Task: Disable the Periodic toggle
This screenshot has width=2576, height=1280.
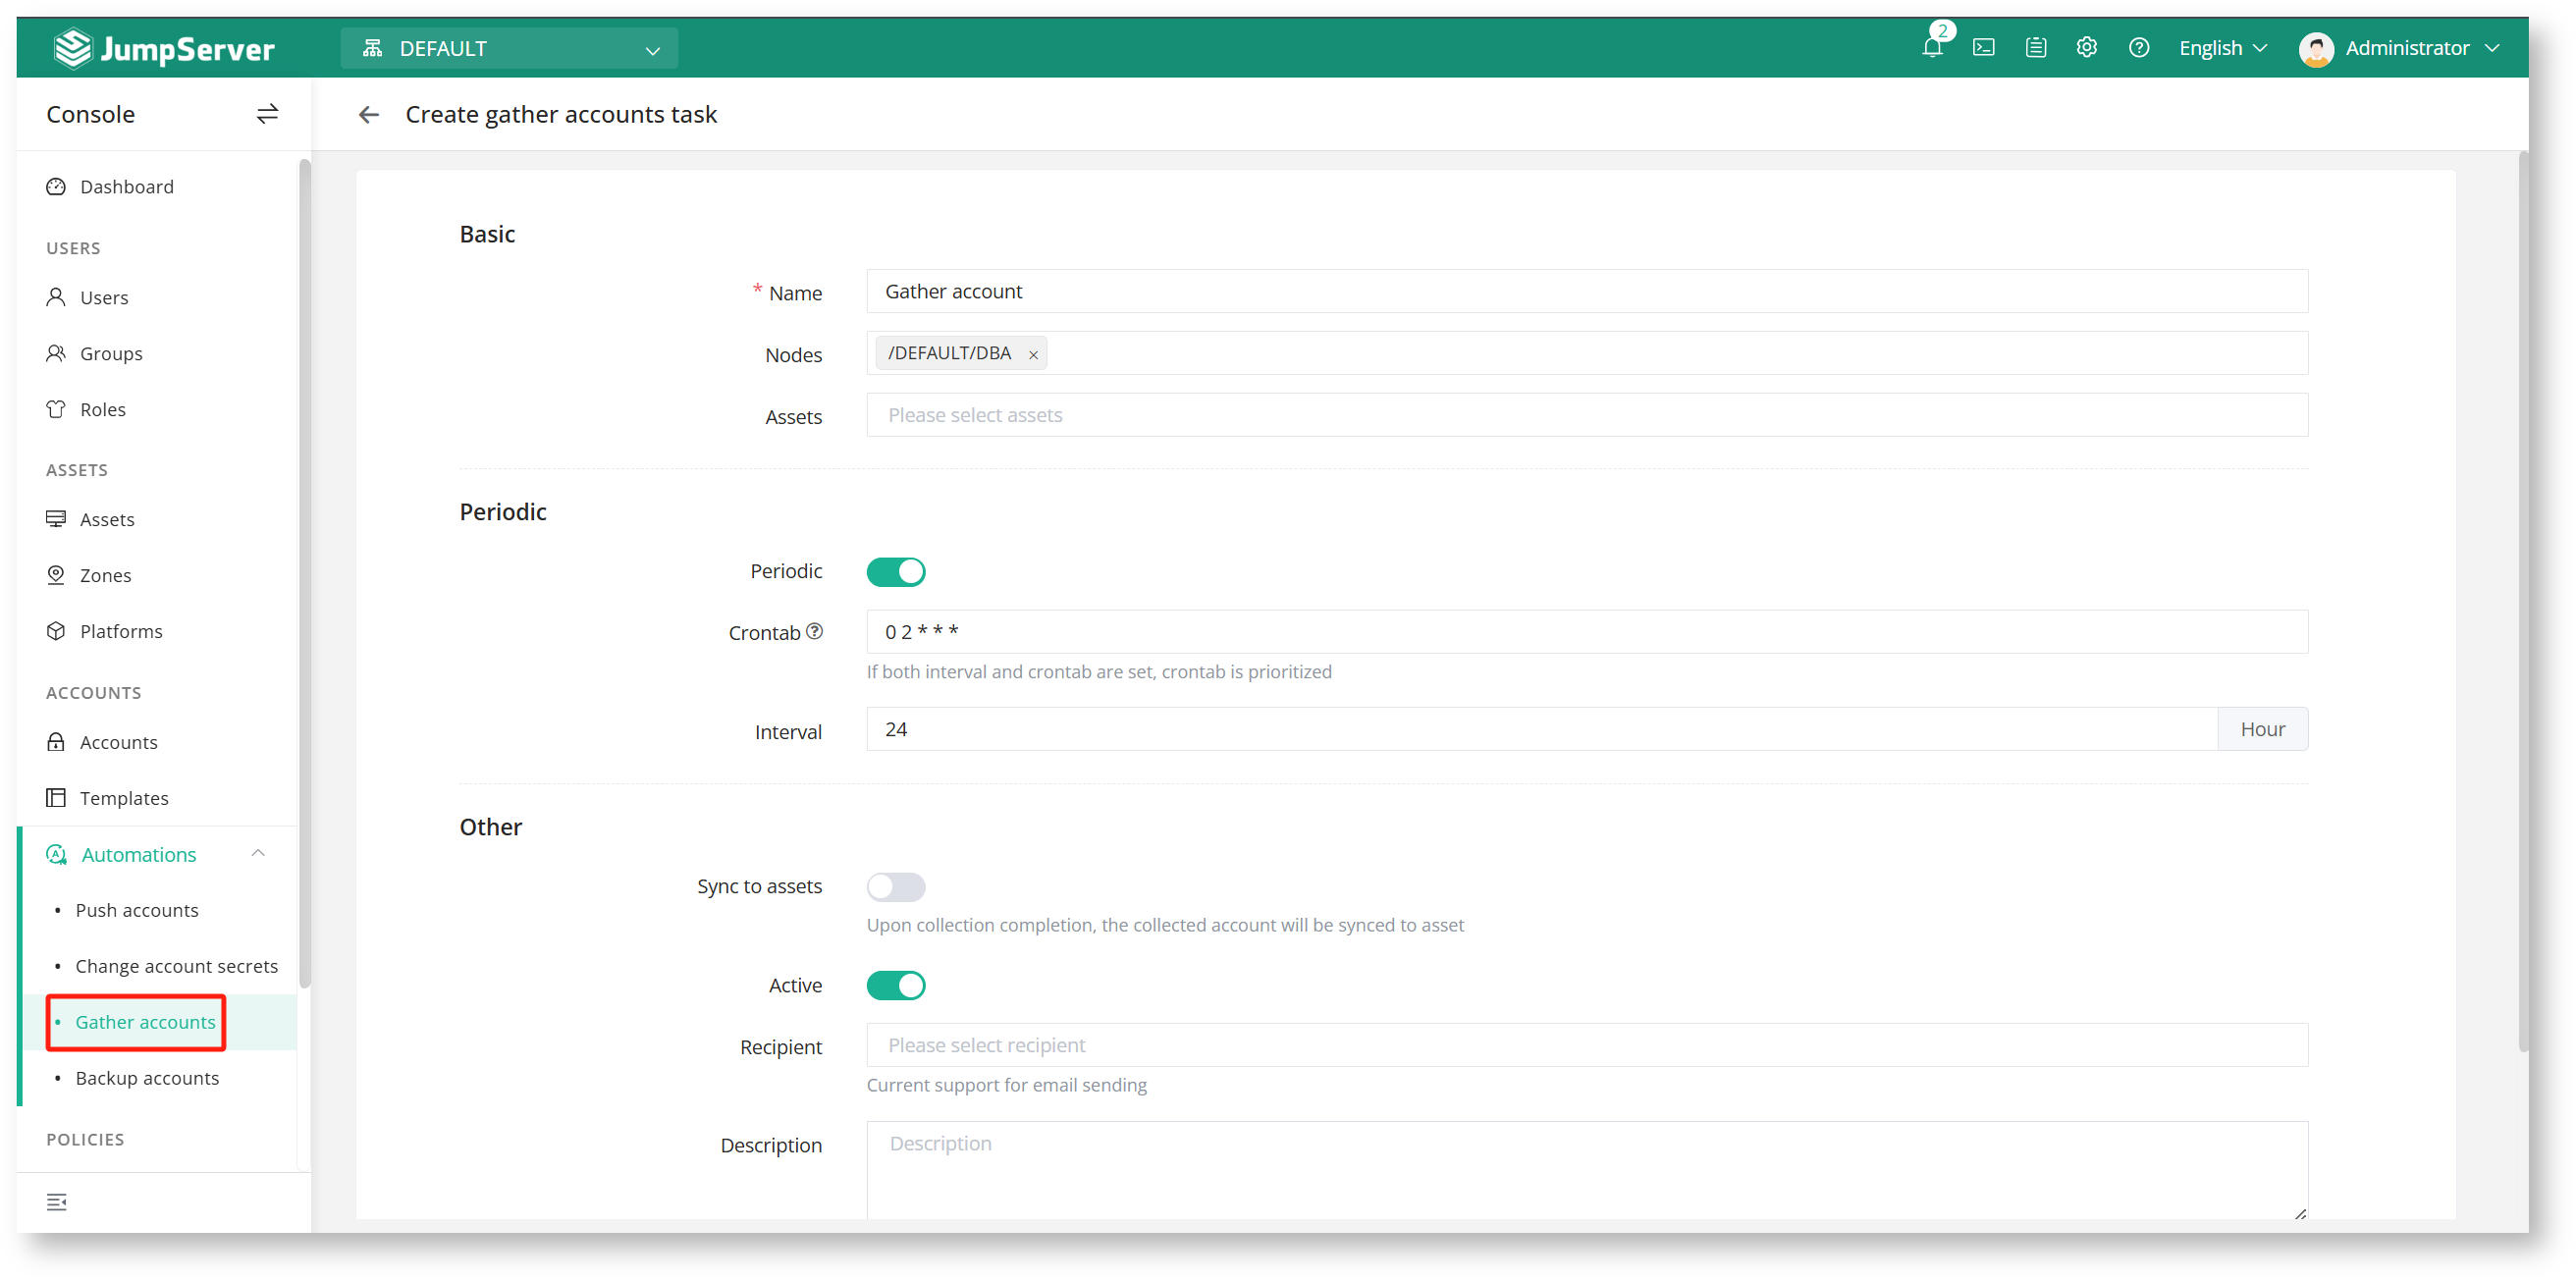Action: pyautogui.click(x=896, y=572)
